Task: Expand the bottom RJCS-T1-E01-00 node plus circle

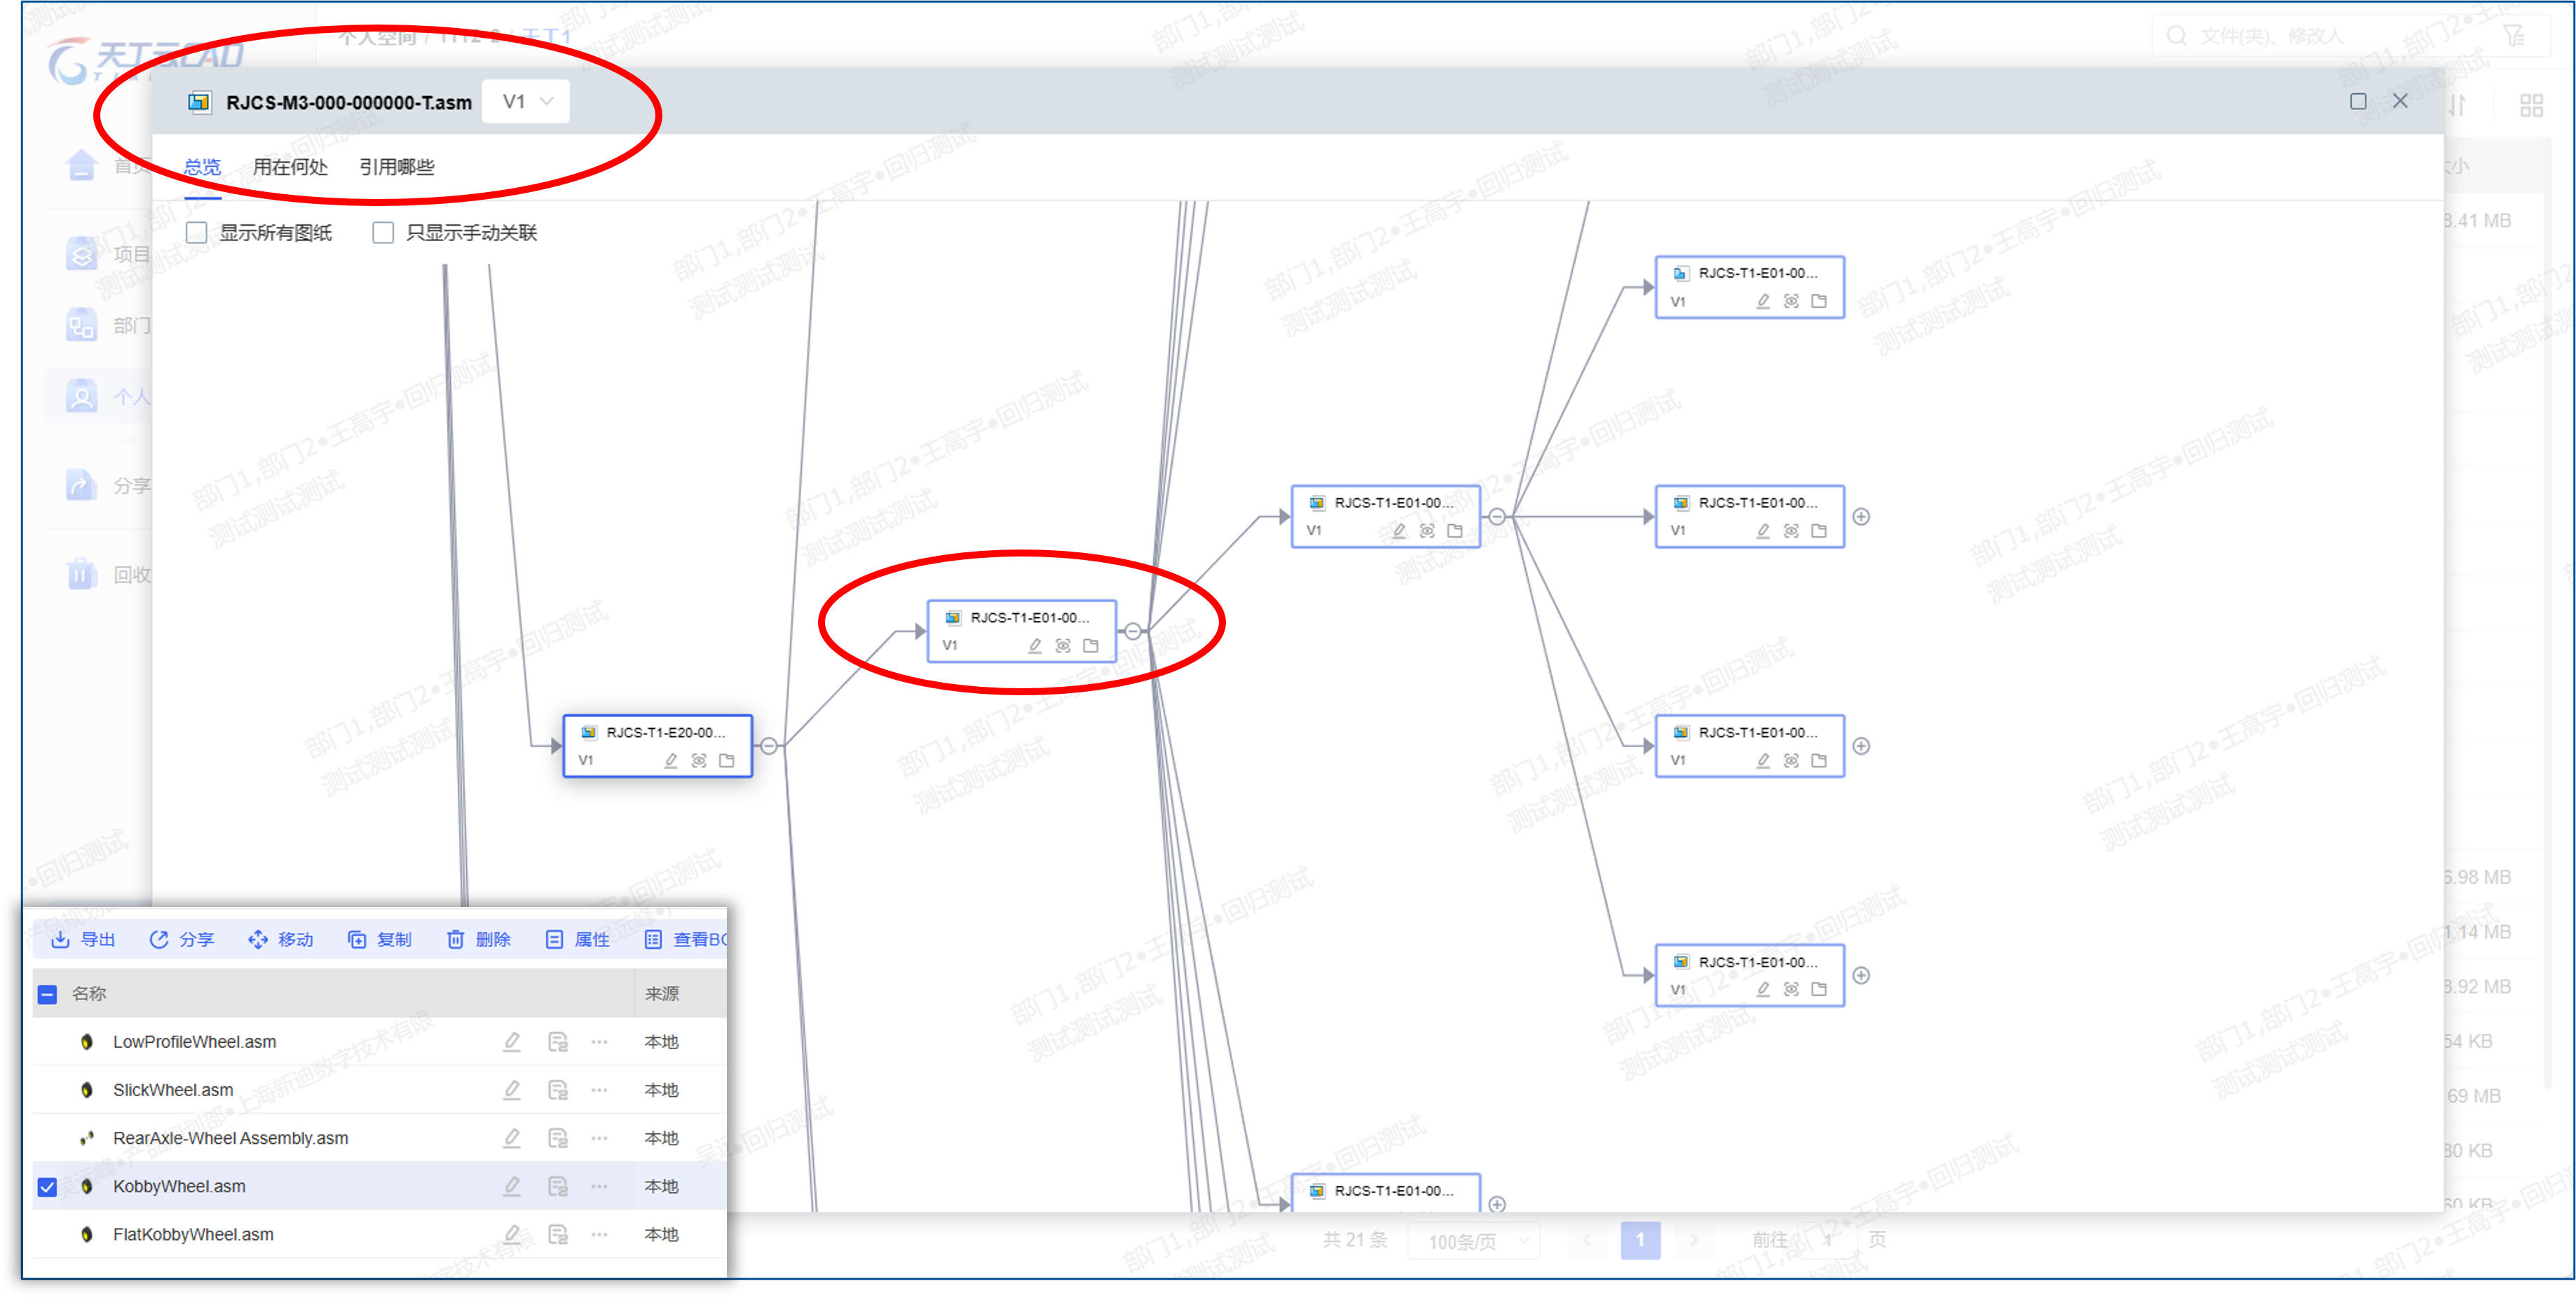Action: click(x=1497, y=1204)
